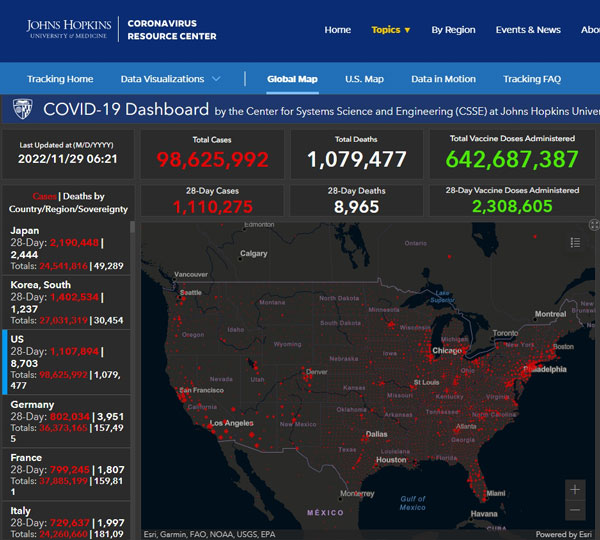
Task: Click the country list scrollbar
Action: 132,227
